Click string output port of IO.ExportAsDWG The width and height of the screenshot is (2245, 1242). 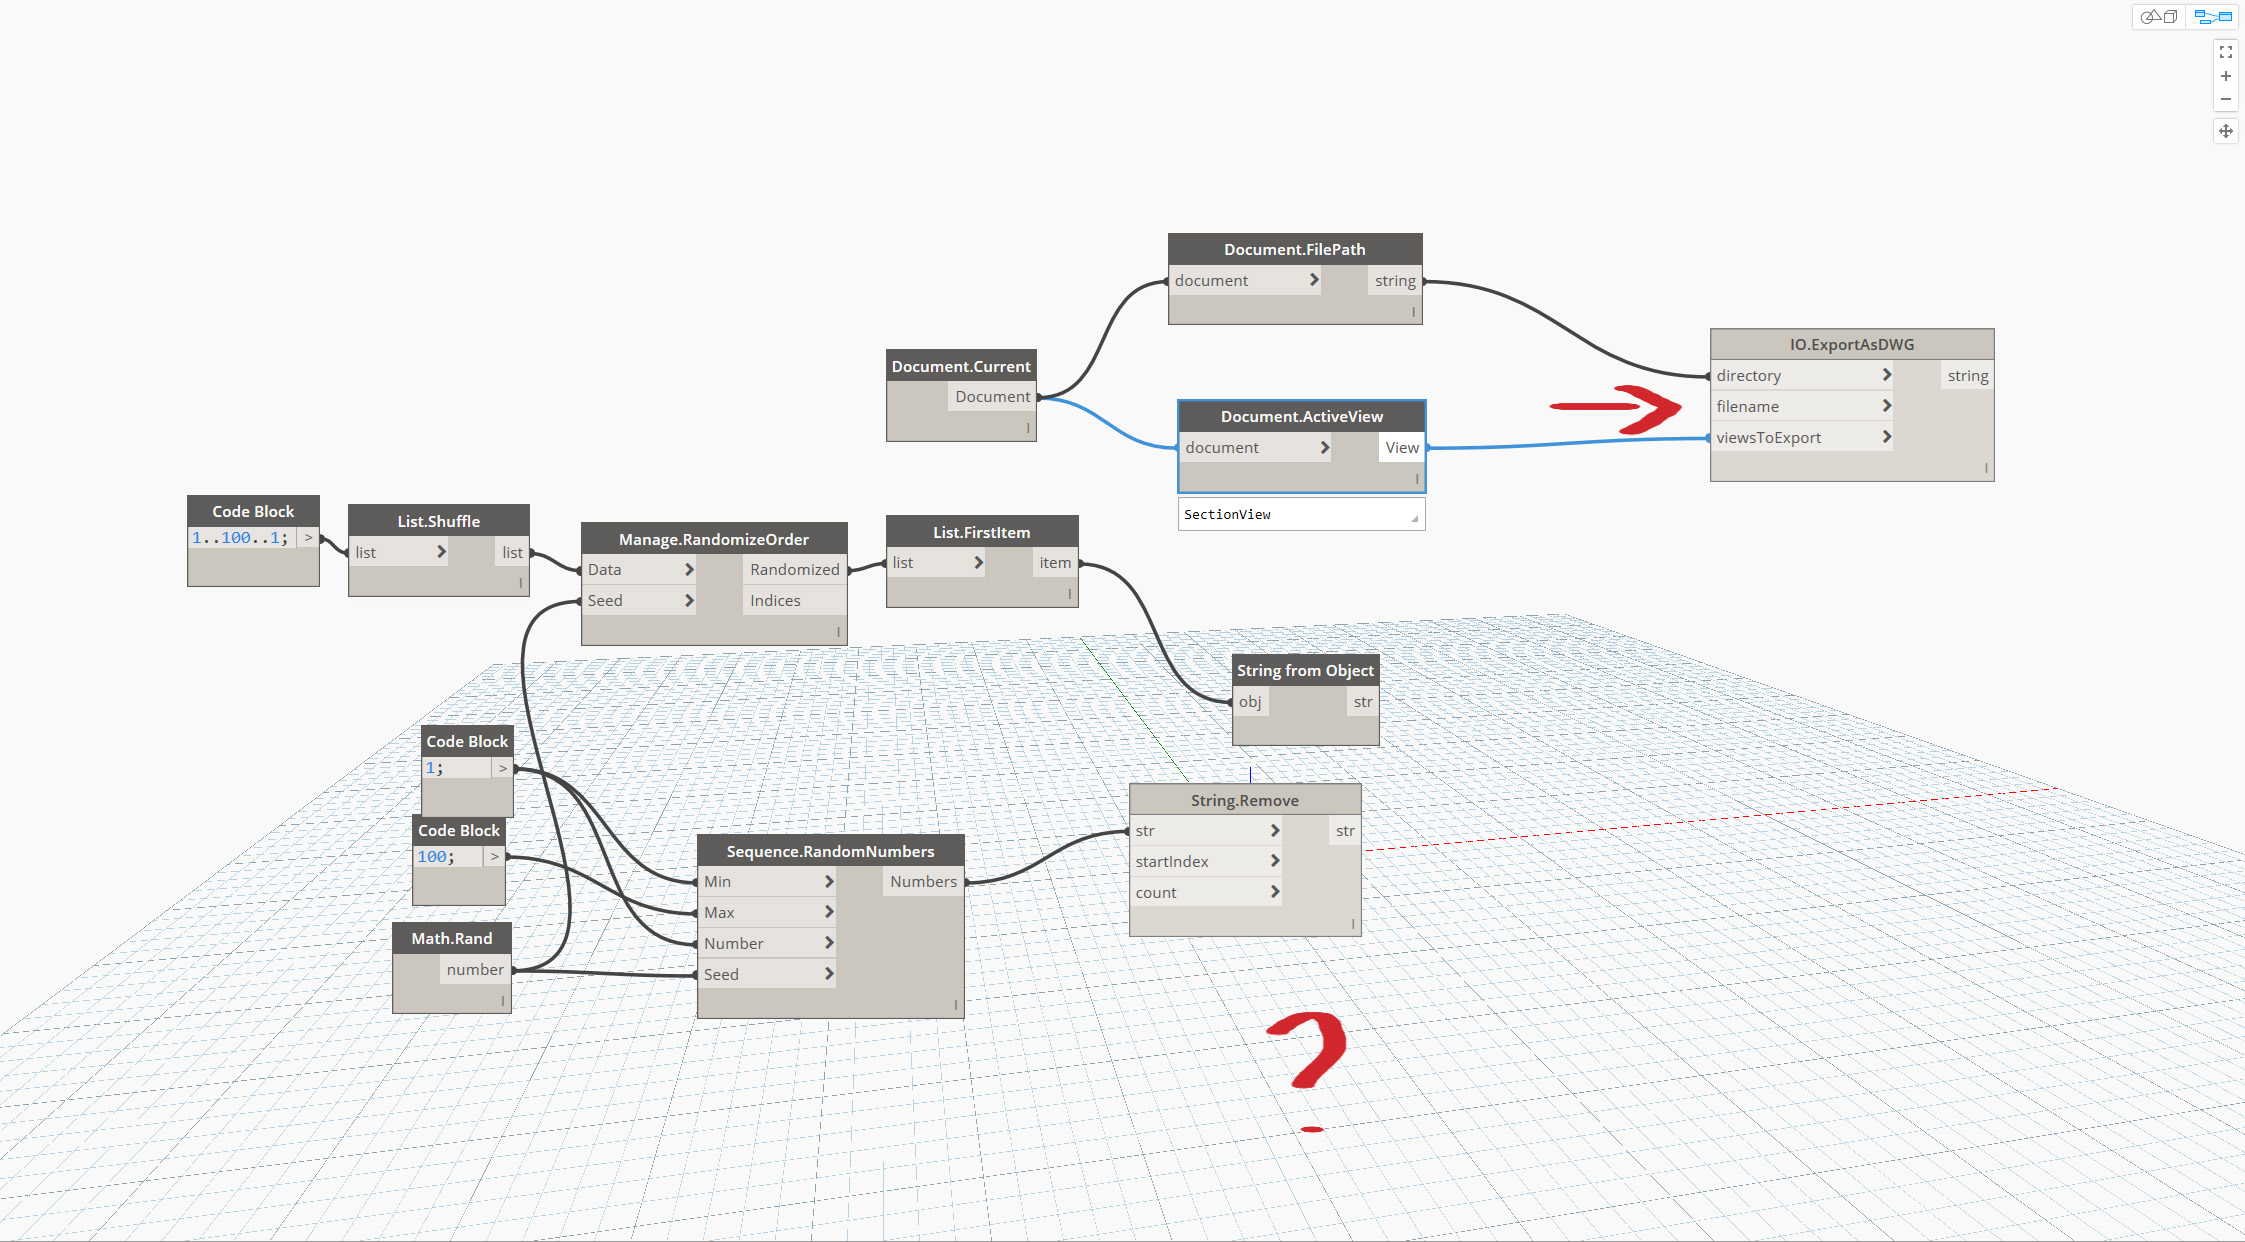(1968, 376)
